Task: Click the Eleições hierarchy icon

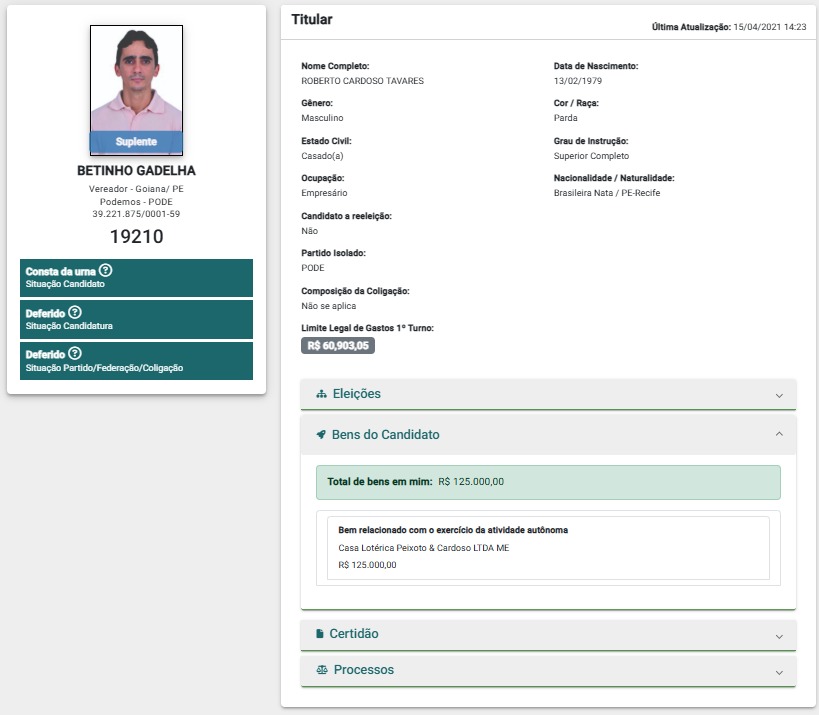Action: pyautogui.click(x=321, y=394)
